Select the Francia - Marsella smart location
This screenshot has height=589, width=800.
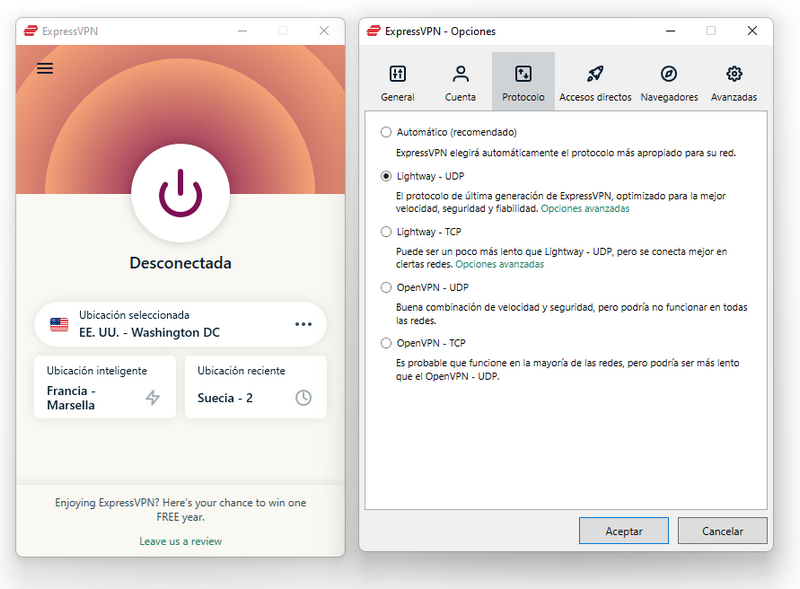point(105,387)
